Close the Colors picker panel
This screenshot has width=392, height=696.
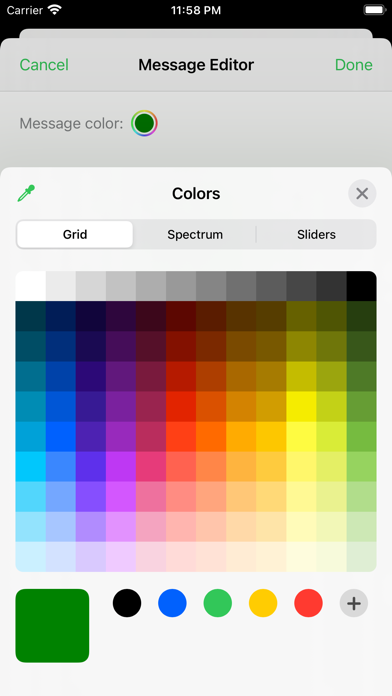tap(362, 194)
